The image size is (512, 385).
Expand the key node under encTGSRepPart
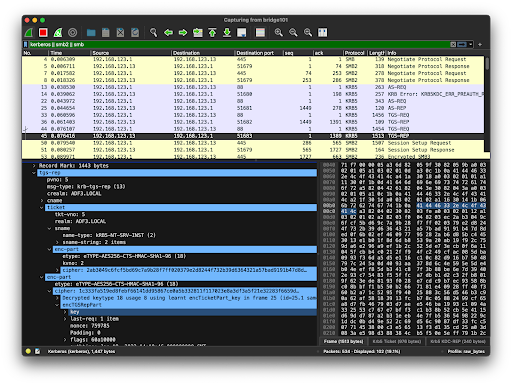pos(65,312)
